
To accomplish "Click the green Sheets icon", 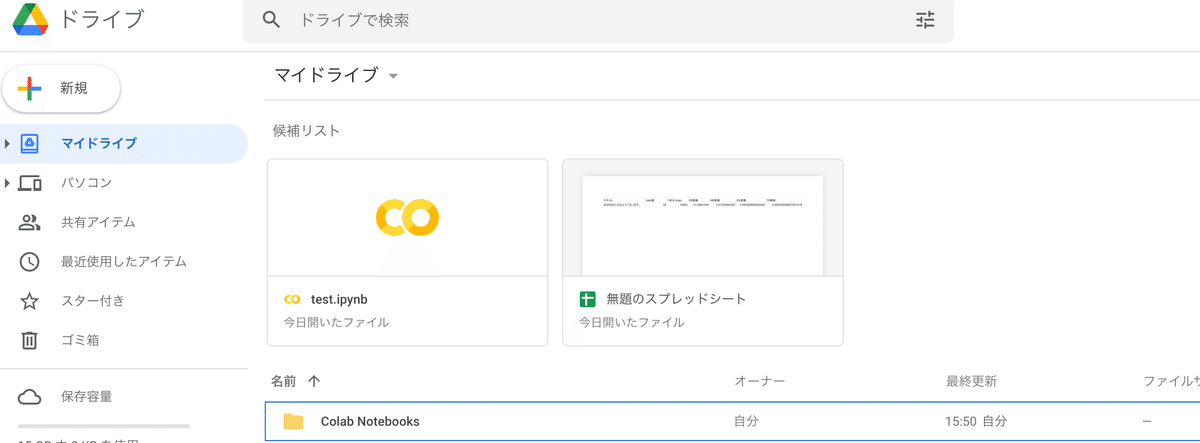I will click(x=587, y=299).
